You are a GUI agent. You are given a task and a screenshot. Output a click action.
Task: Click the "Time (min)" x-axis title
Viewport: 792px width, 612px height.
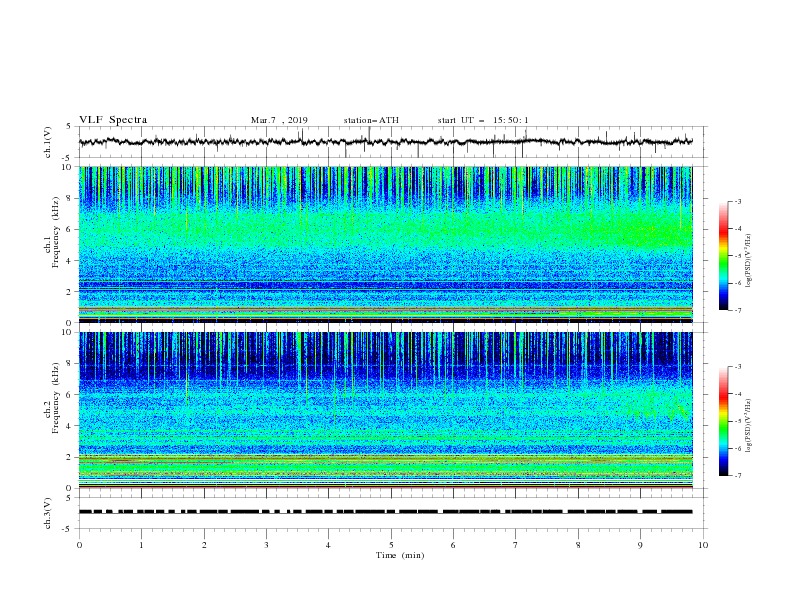click(400, 555)
